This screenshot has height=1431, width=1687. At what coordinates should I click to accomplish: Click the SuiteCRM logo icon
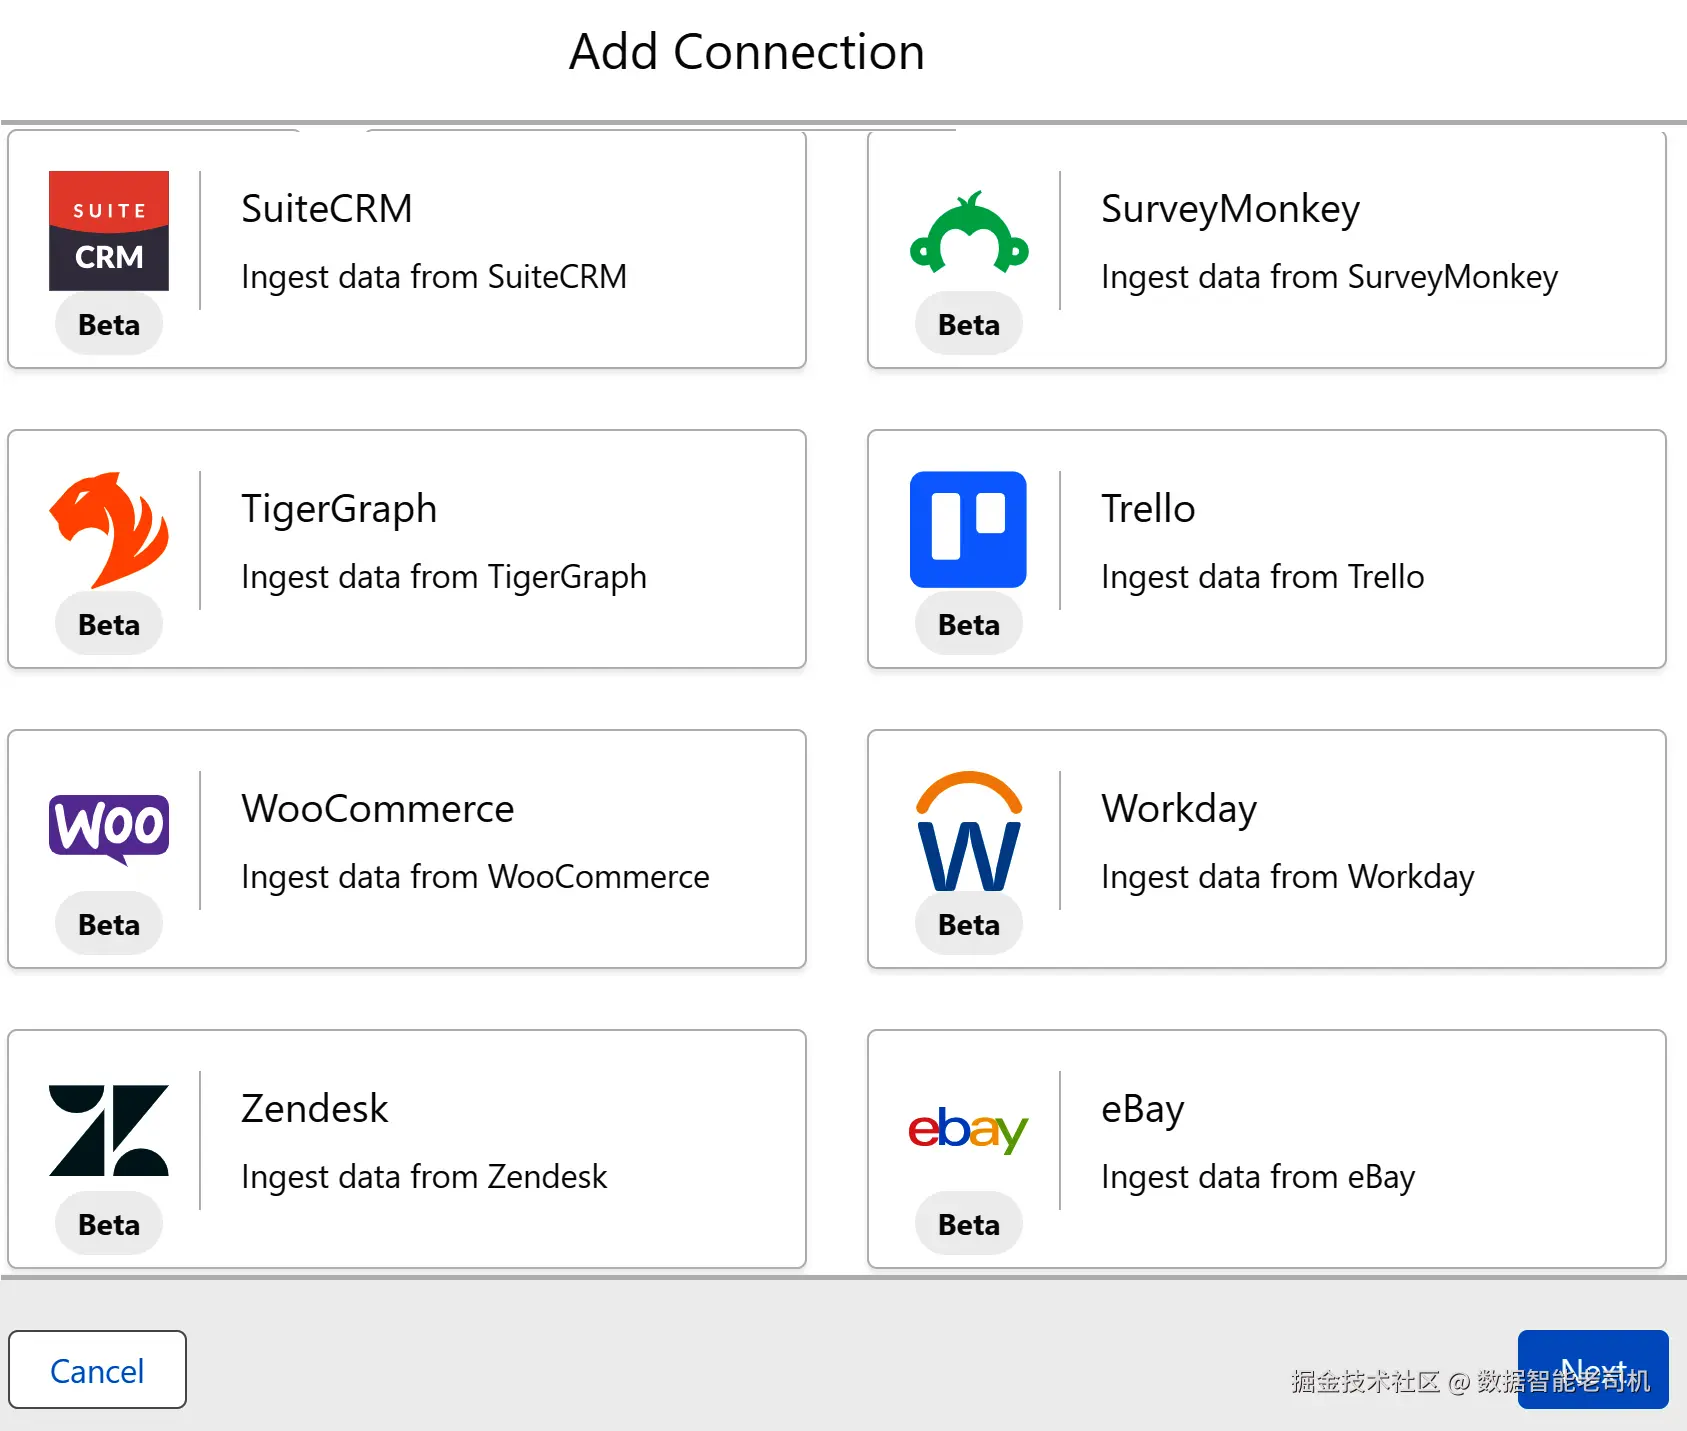(x=109, y=231)
